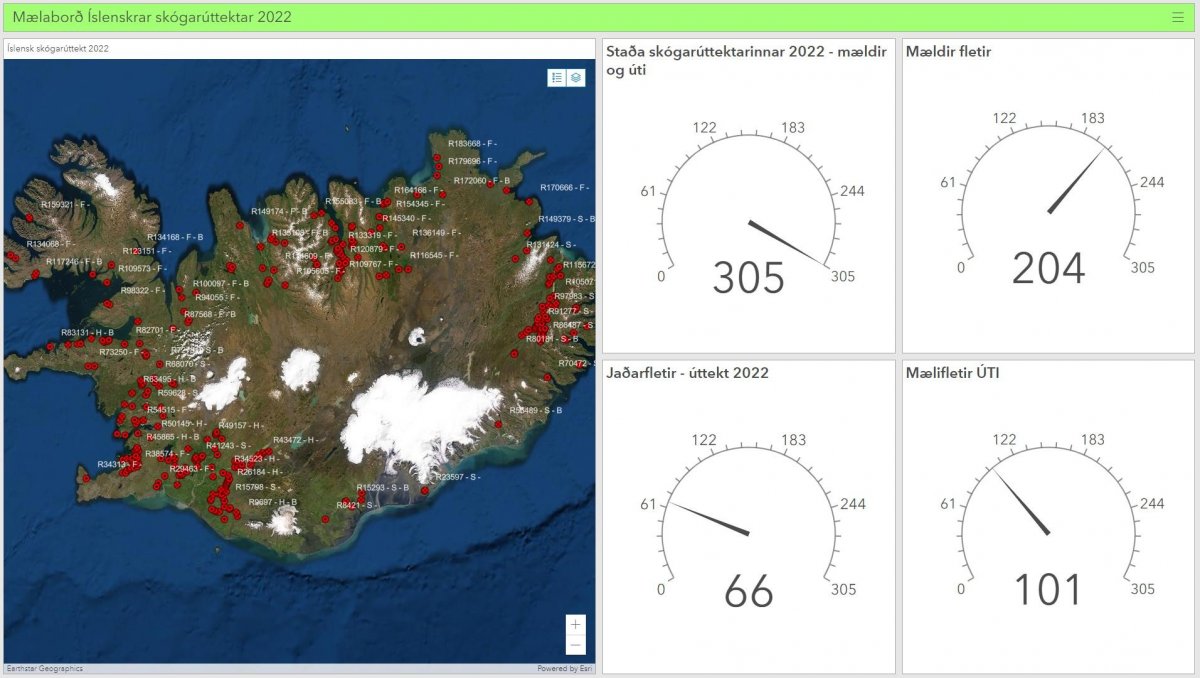1200x678 pixels.
Task: Open the dashboard hamburger menu
Action: coord(1177,17)
